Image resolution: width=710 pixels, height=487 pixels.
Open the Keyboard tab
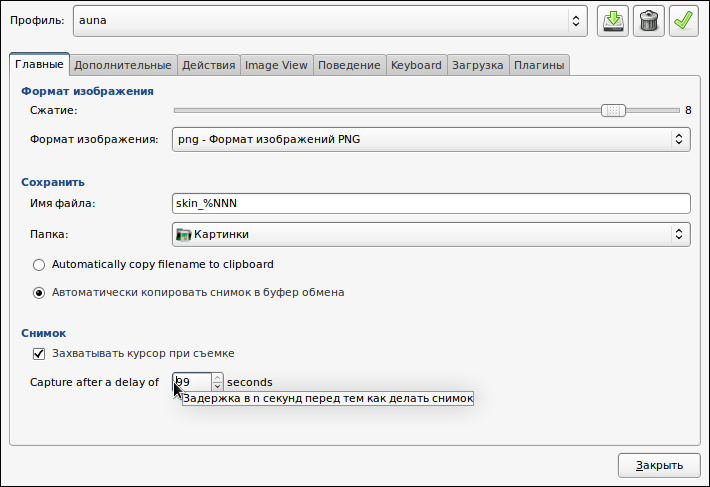416,65
